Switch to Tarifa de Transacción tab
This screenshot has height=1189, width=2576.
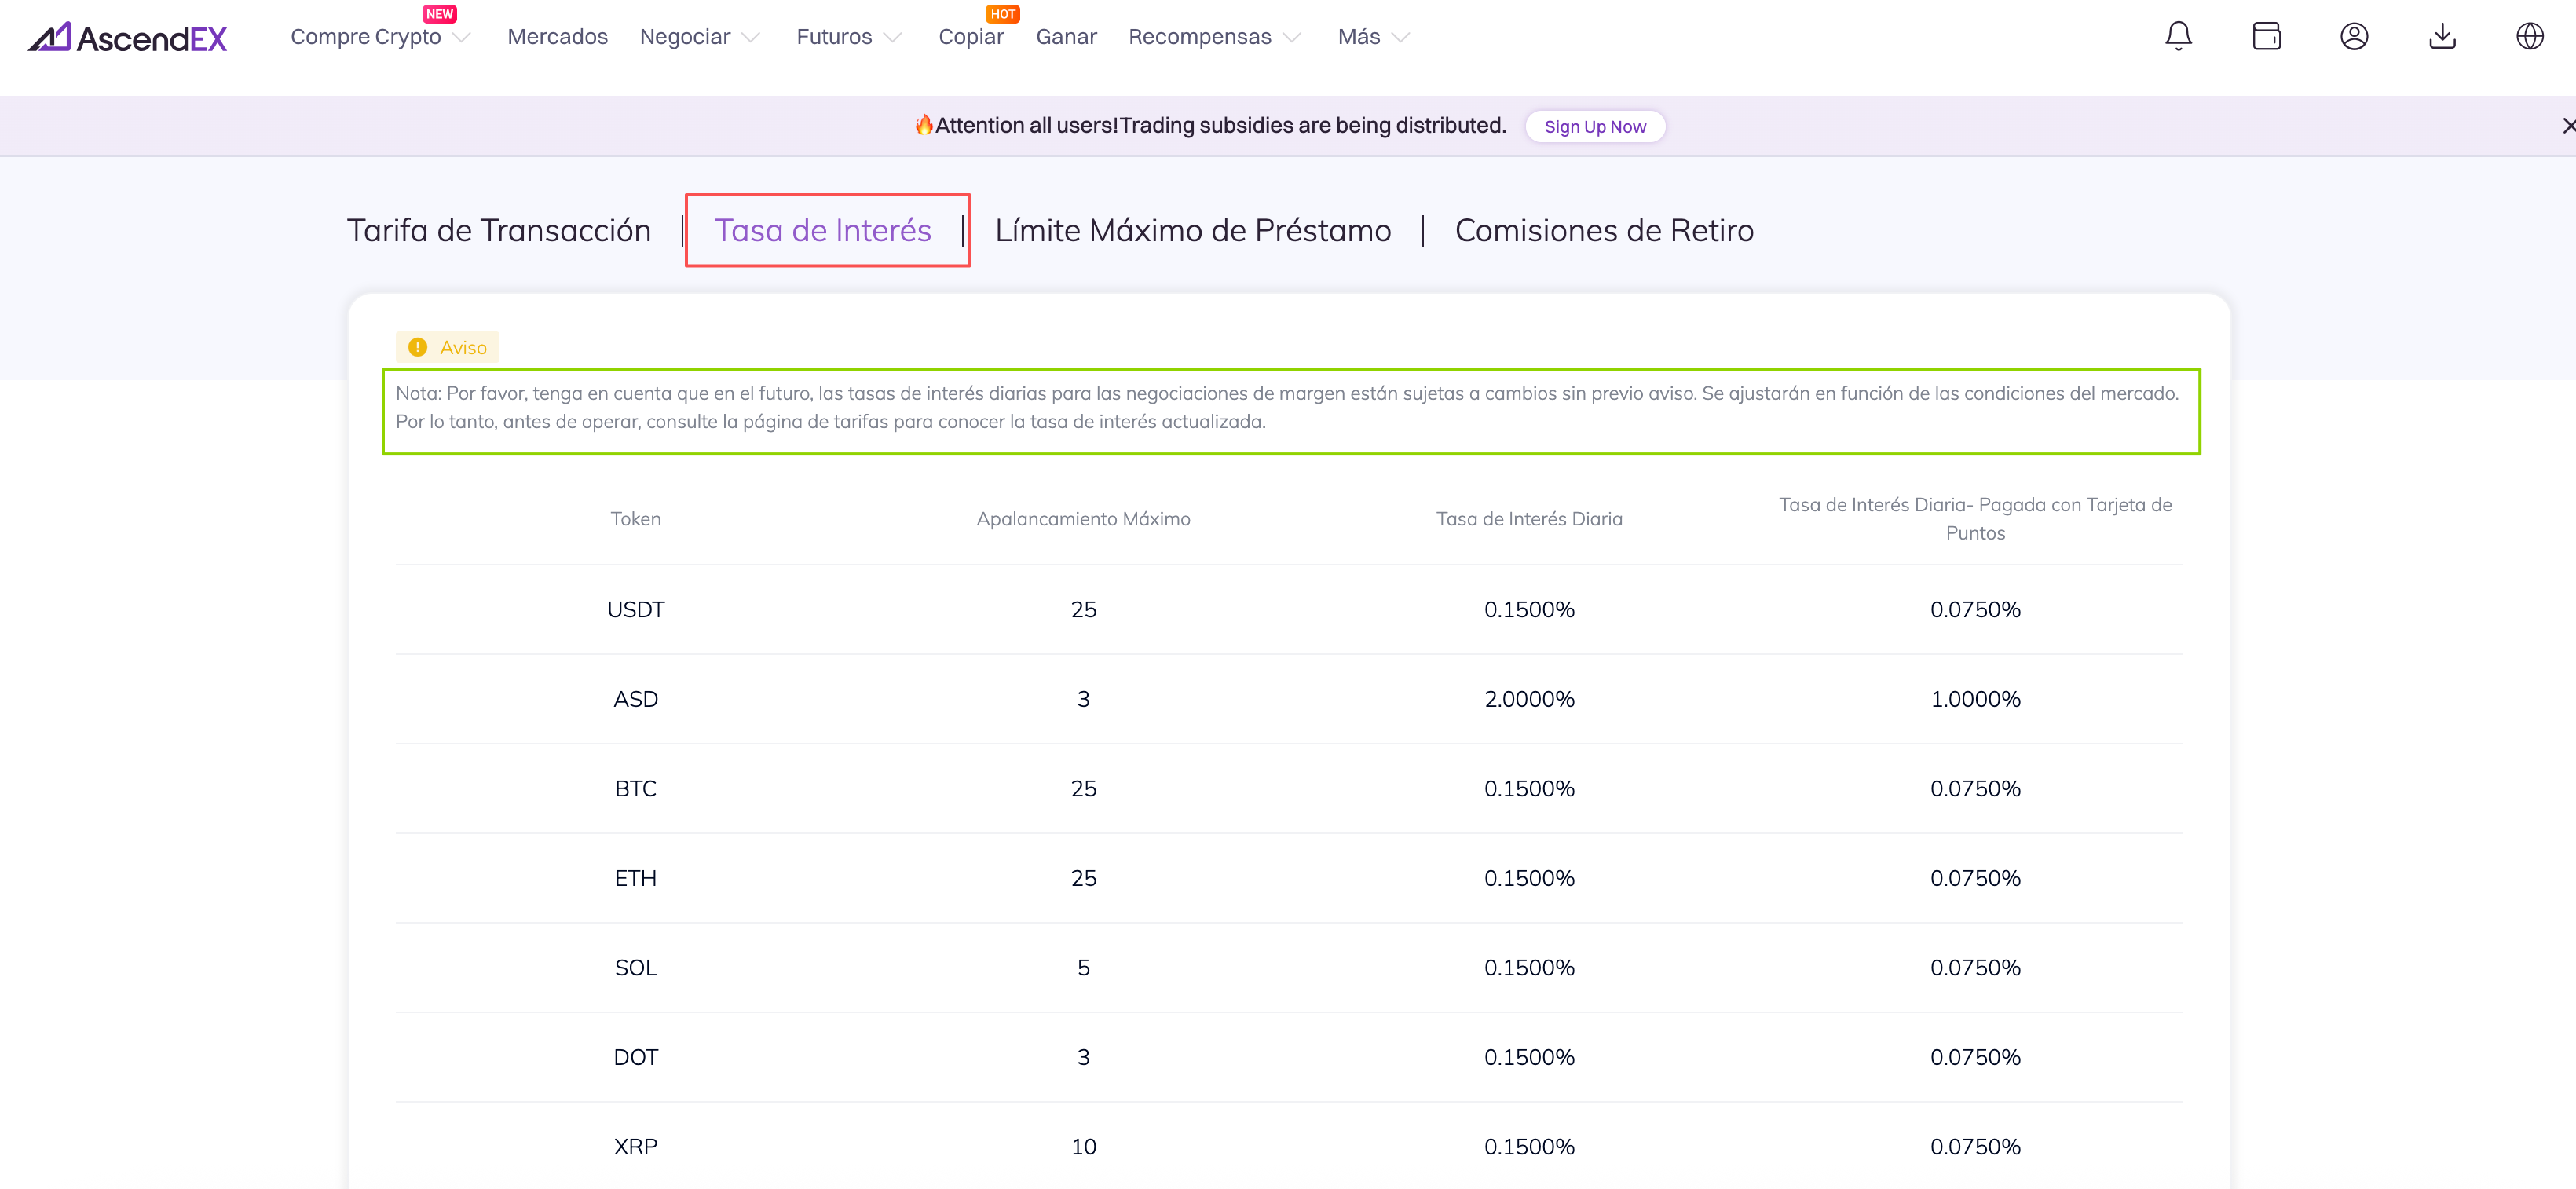pyautogui.click(x=498, y=230)
